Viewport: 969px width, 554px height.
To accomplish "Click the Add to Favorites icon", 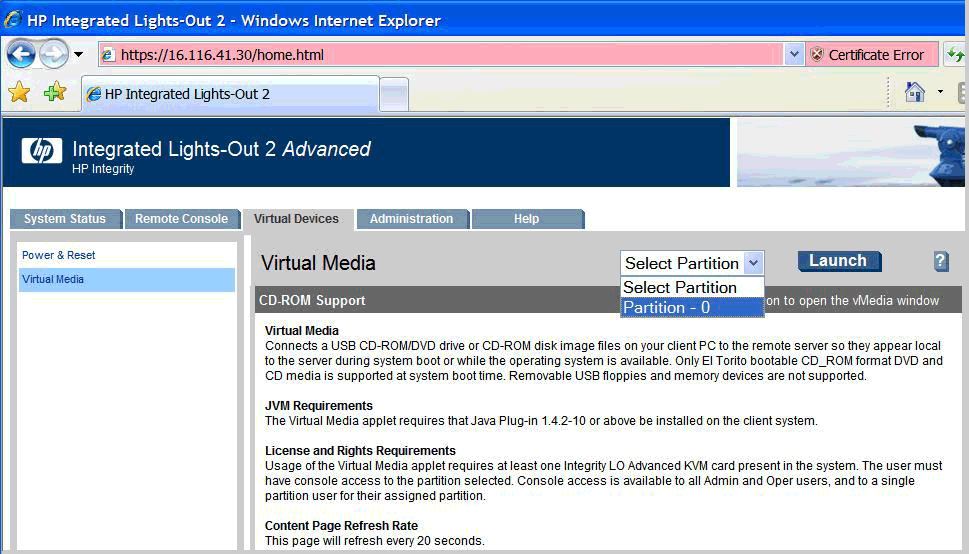I will click(54, 93).
